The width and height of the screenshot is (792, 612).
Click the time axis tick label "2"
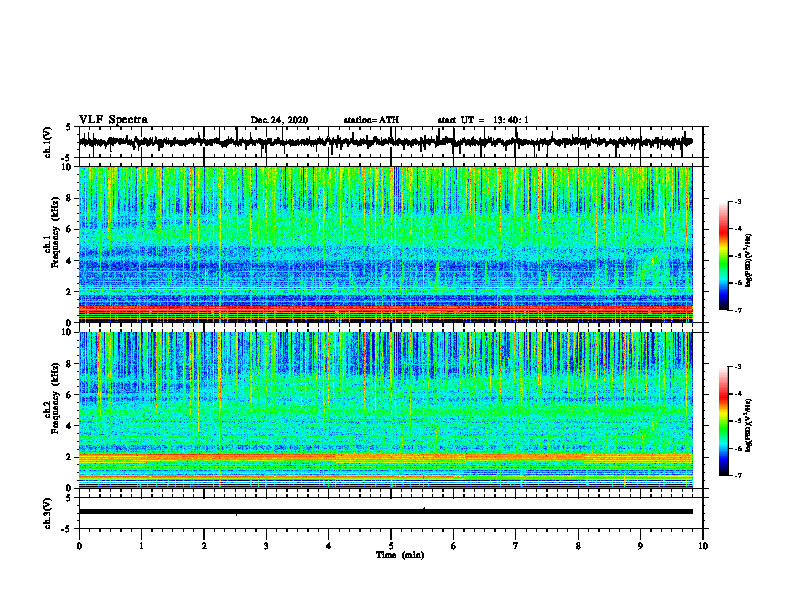tap(204, 546)
